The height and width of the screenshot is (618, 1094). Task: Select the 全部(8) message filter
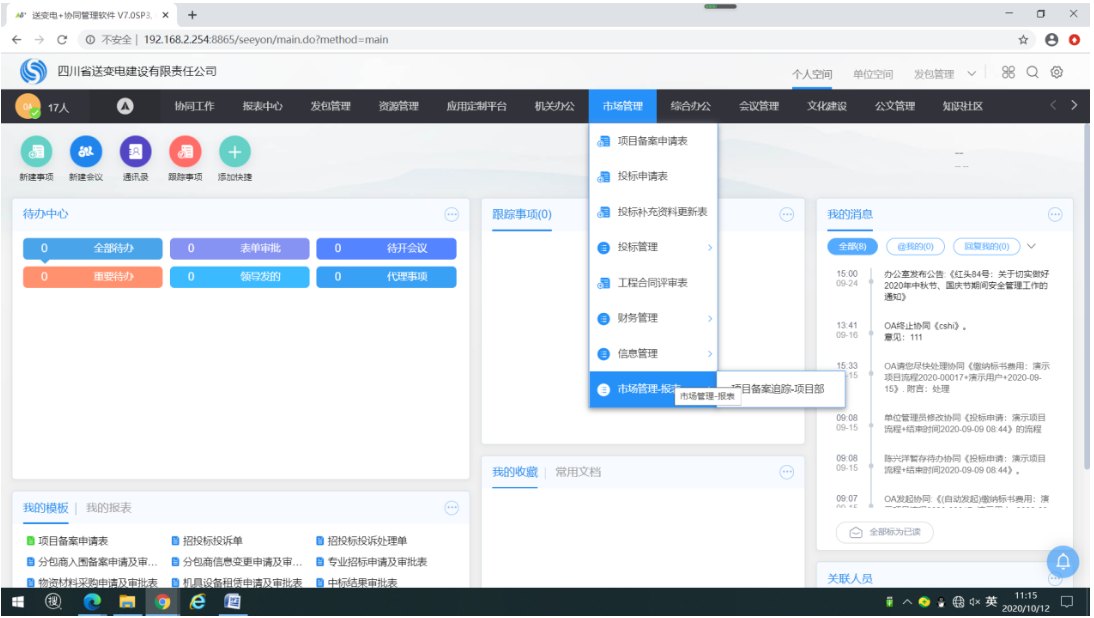click(851, 246)
